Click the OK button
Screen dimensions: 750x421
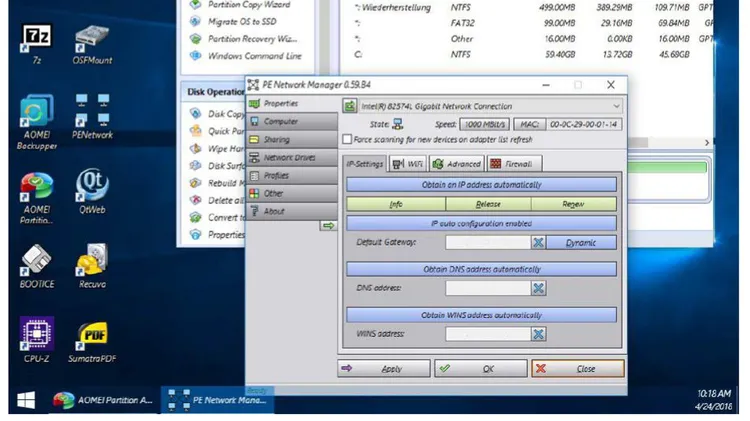pos(481,369)
